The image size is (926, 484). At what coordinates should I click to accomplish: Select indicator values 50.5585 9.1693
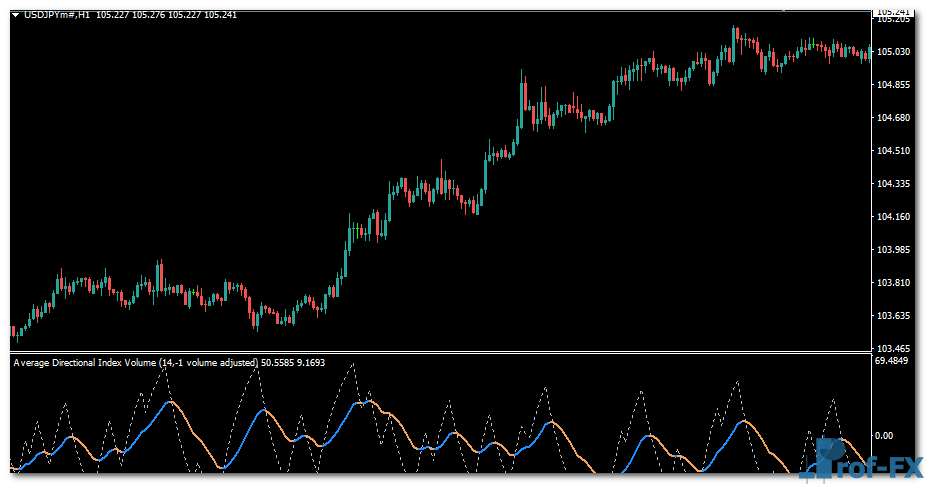tap(292, 362)
